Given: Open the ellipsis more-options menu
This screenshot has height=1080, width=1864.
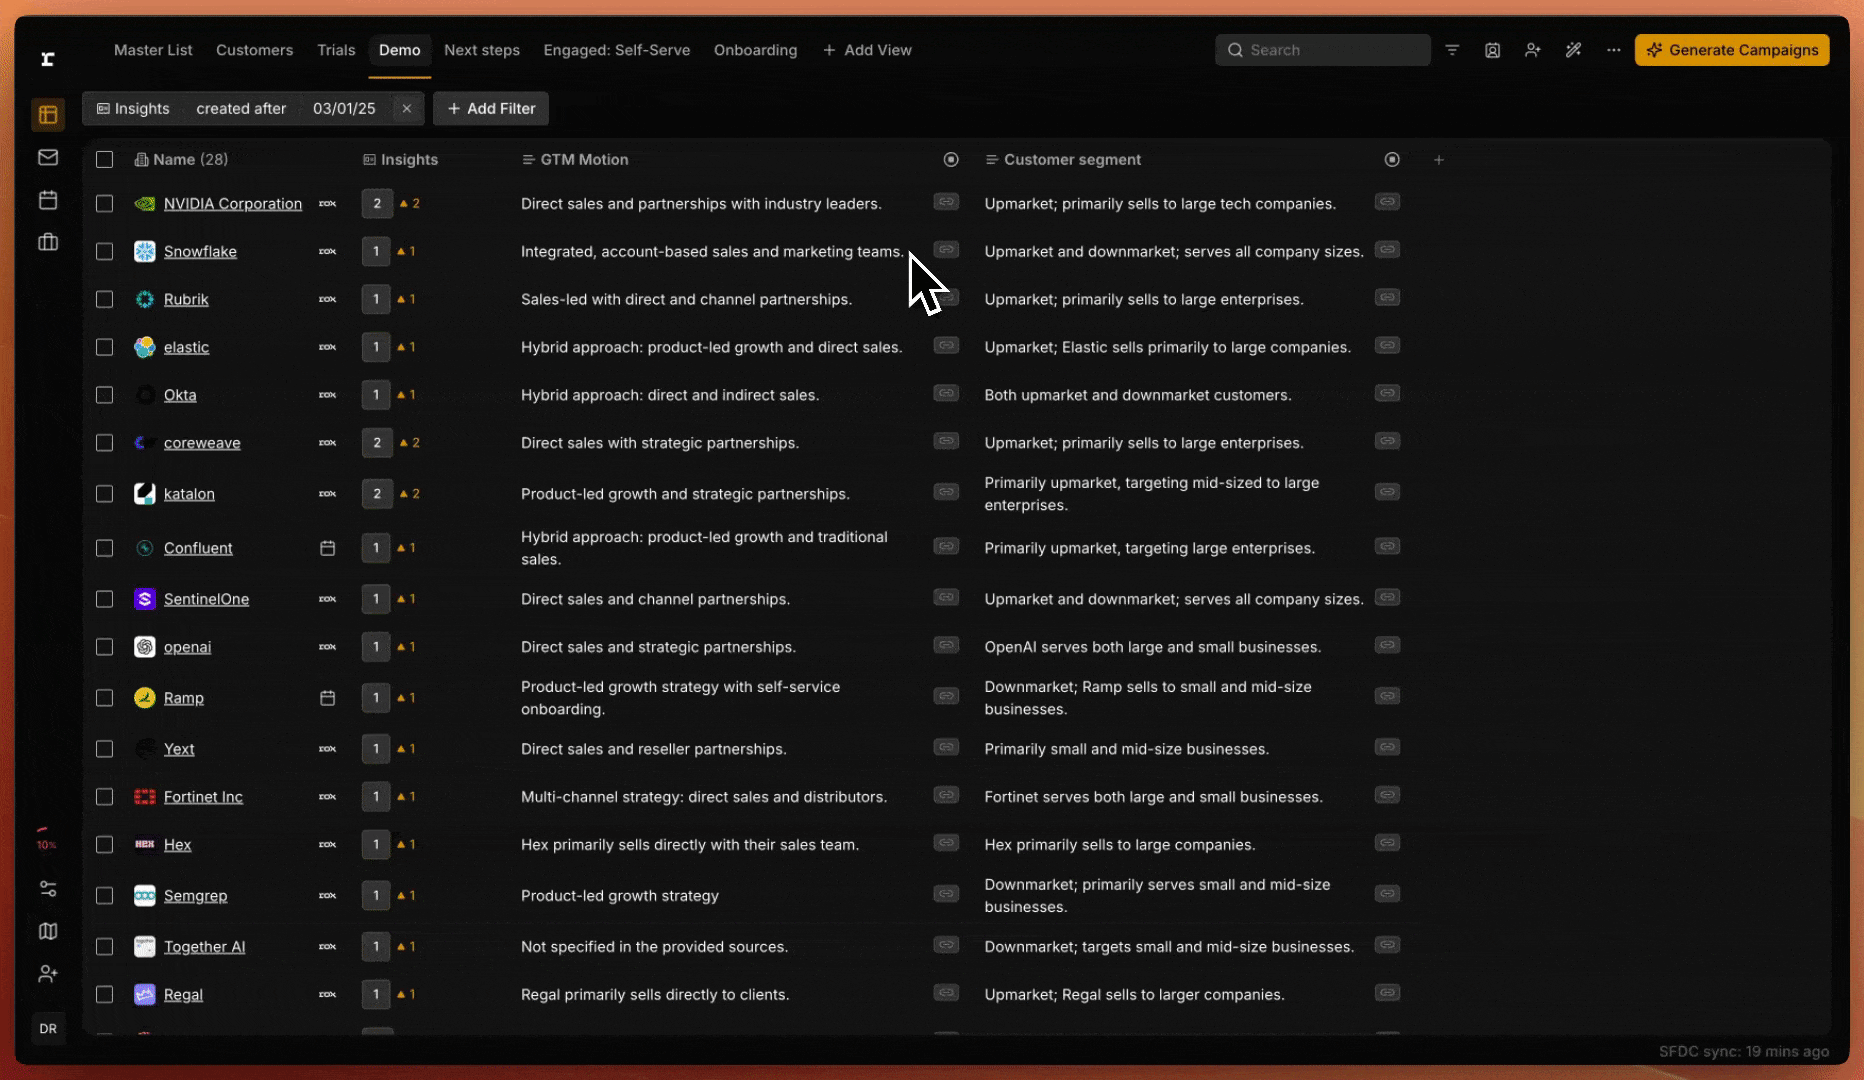Looking at the screenshot, I should (x=1613, y=49).
